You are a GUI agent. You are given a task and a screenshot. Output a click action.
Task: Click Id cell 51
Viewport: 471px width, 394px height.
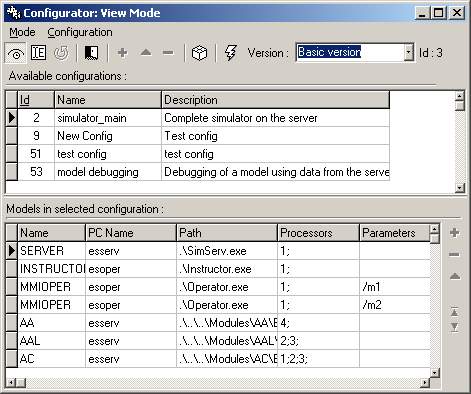36,154
